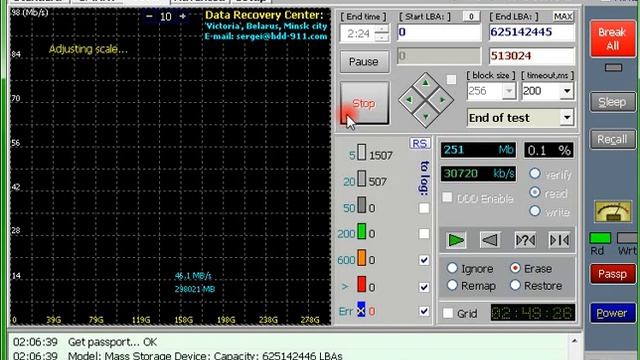Click the green 200 ms block swatch
The width and height of the screenshot is (640, 360).
[362, 231]
